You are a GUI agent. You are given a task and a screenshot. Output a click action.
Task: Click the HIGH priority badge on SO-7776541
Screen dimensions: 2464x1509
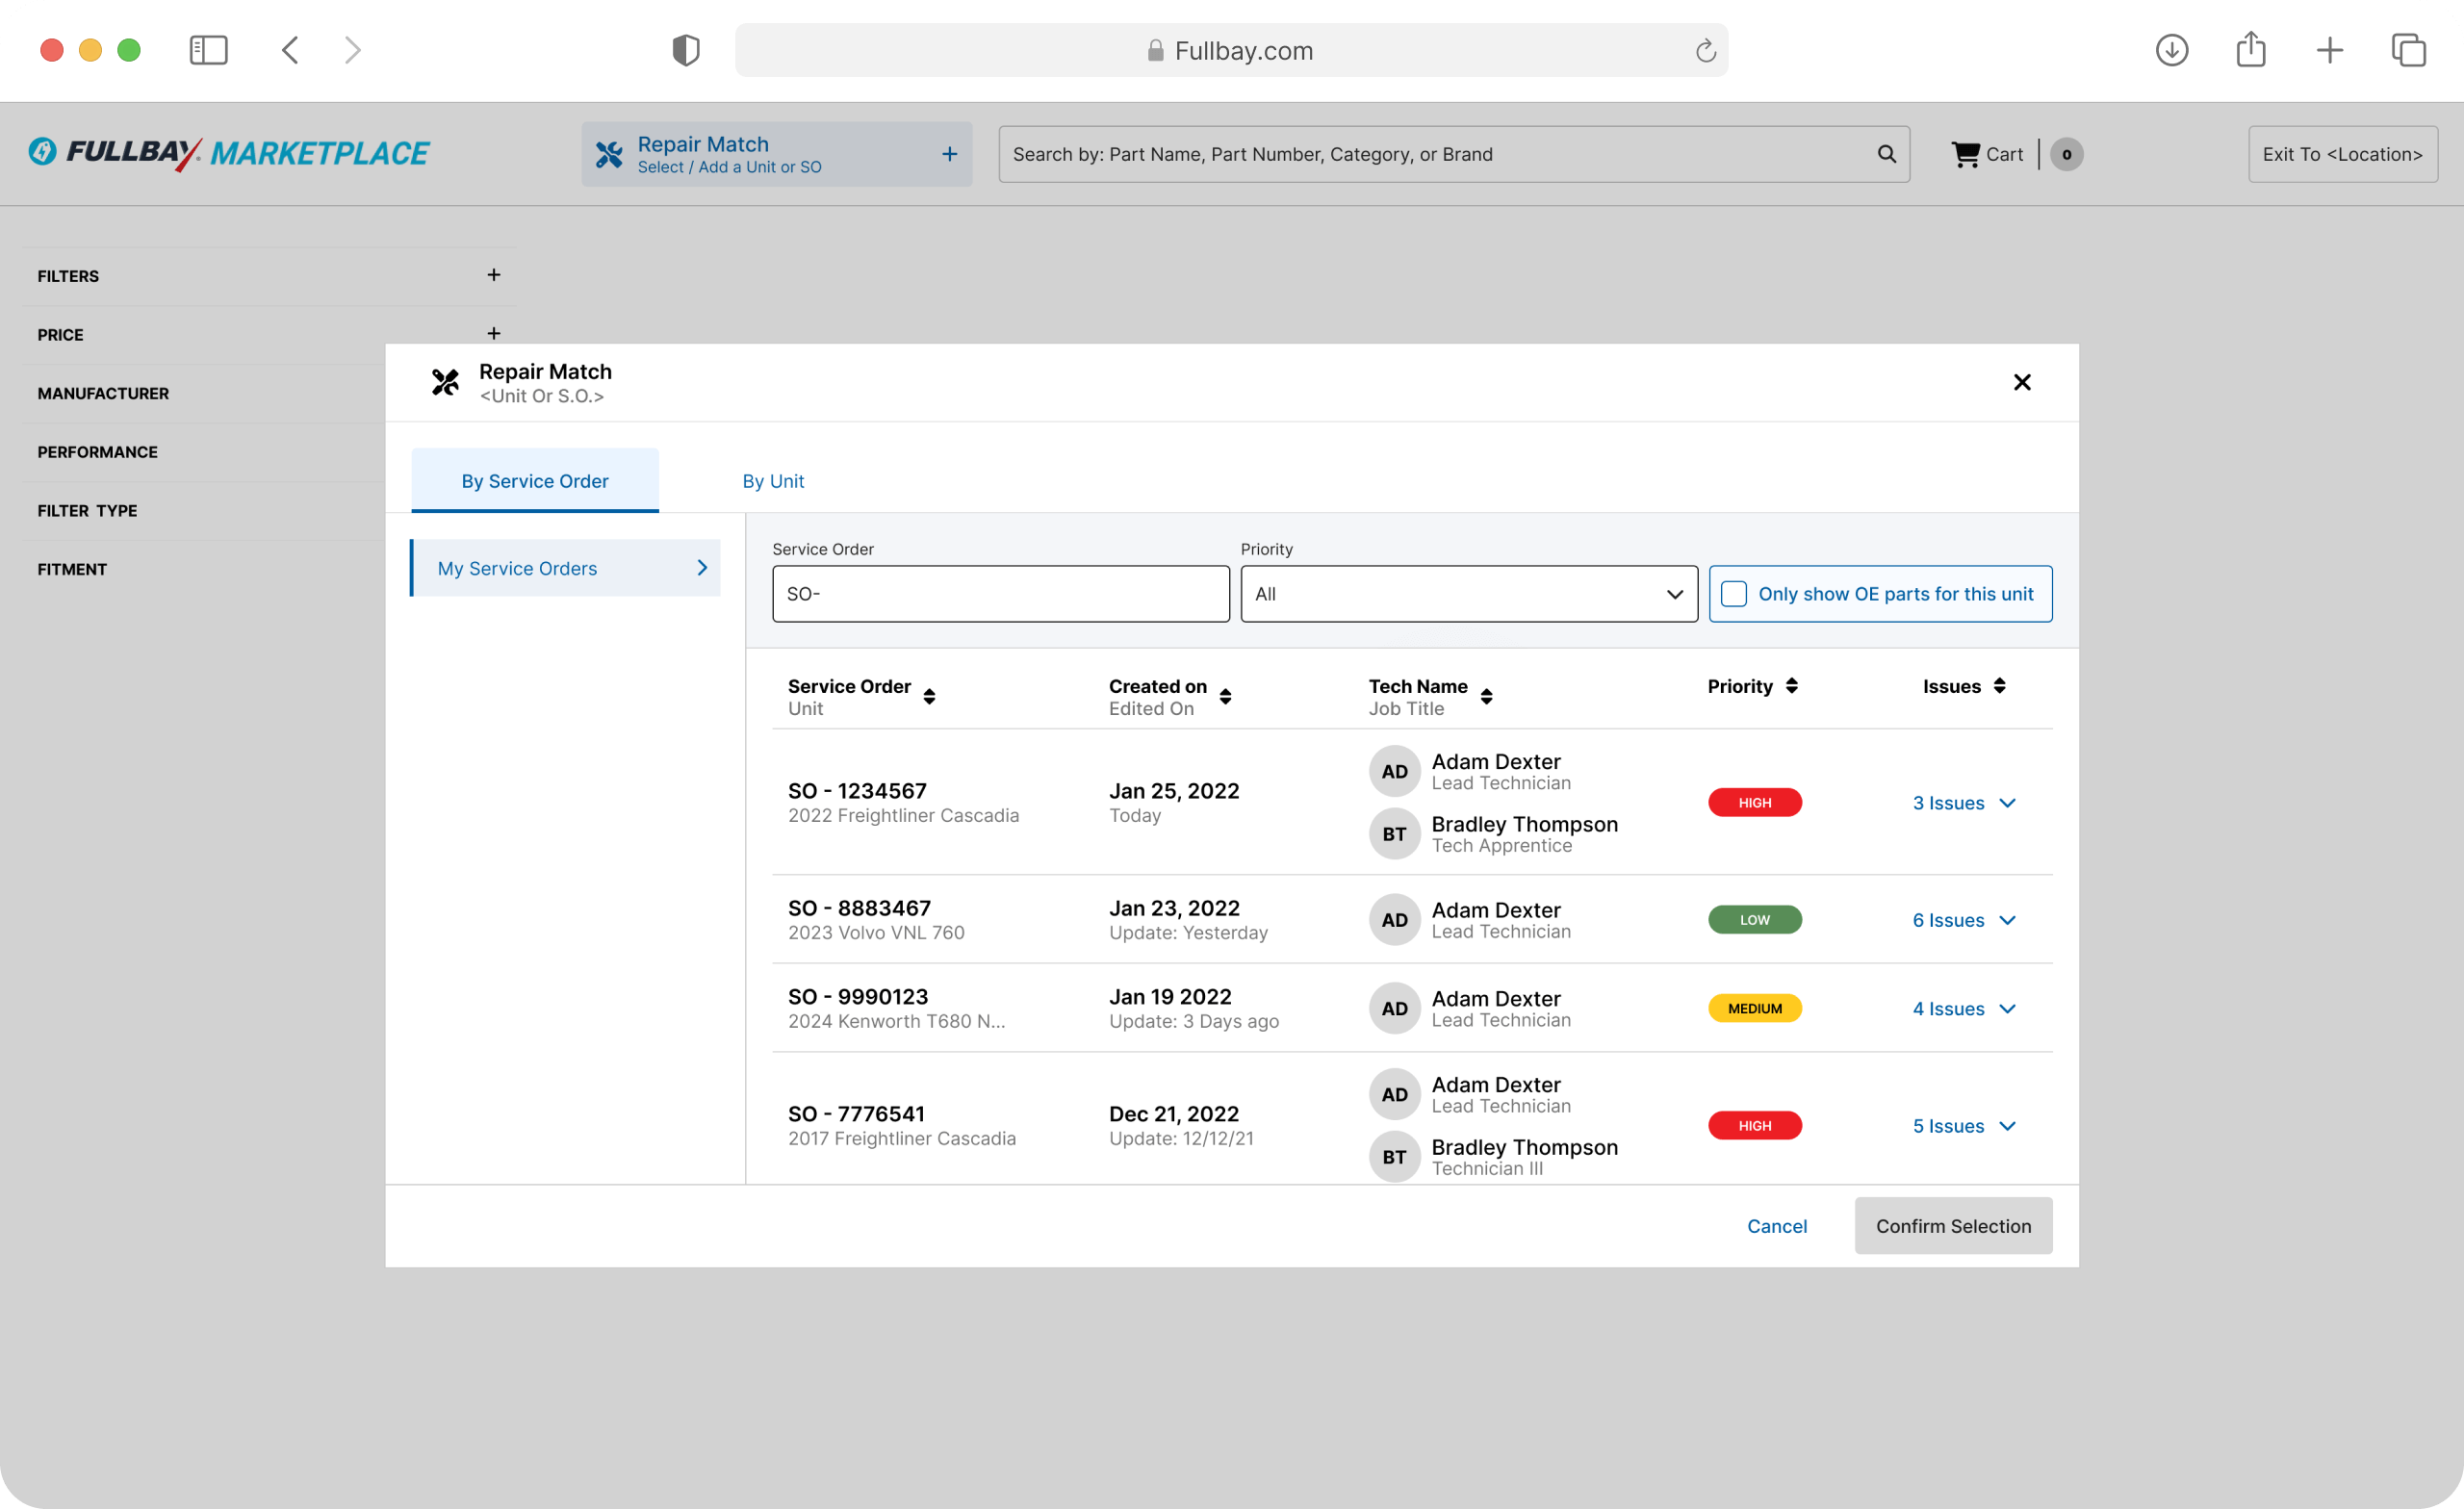[1754, 1125]
